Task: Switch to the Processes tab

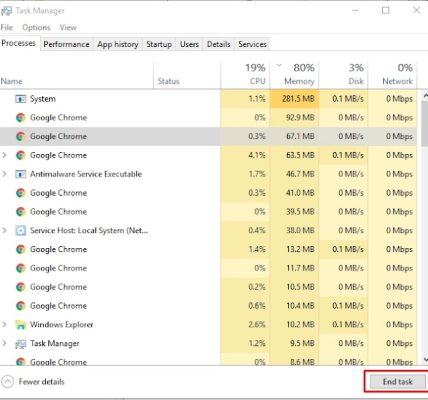Action: [18, 43]
